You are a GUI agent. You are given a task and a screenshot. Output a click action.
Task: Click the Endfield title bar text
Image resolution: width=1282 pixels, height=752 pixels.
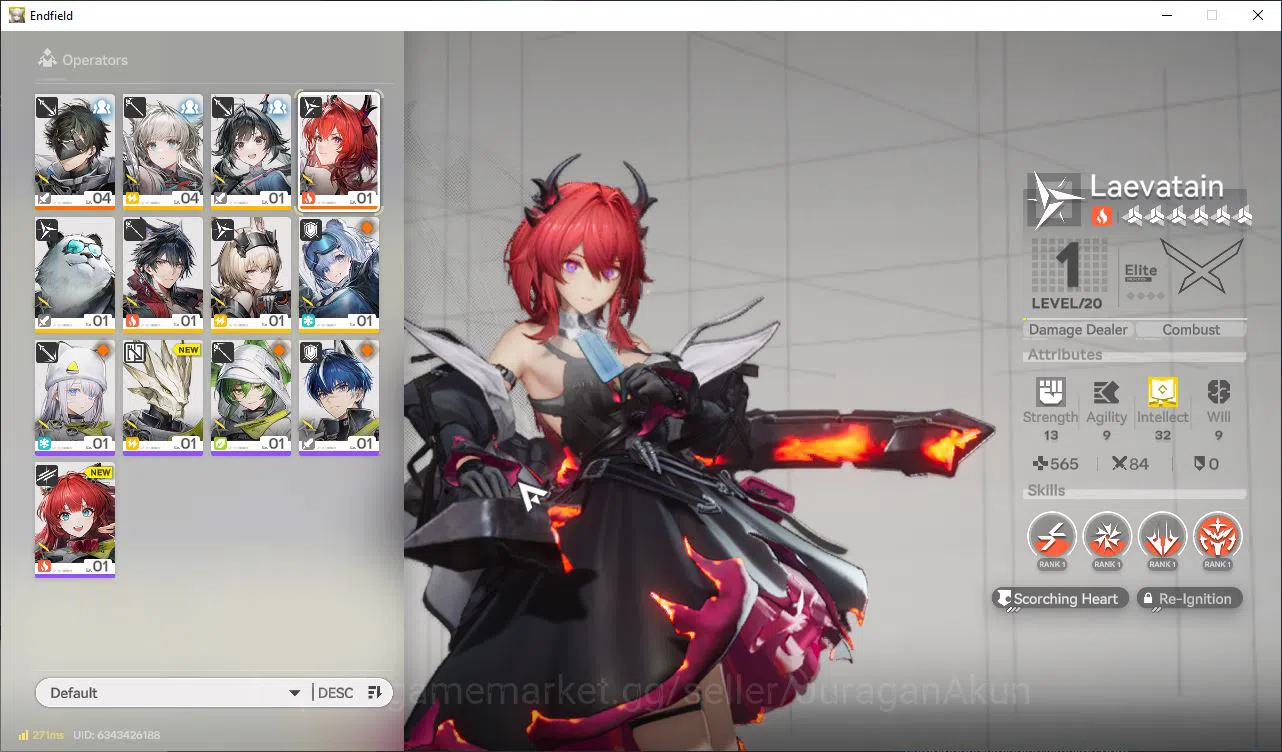(x=52, y=16)
